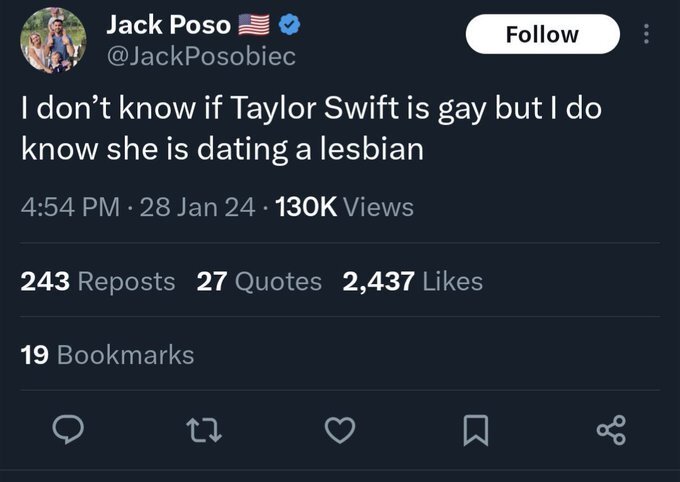680x482 pixels.
Task: Open the share icon options
Action: click(x=611, y=432)
